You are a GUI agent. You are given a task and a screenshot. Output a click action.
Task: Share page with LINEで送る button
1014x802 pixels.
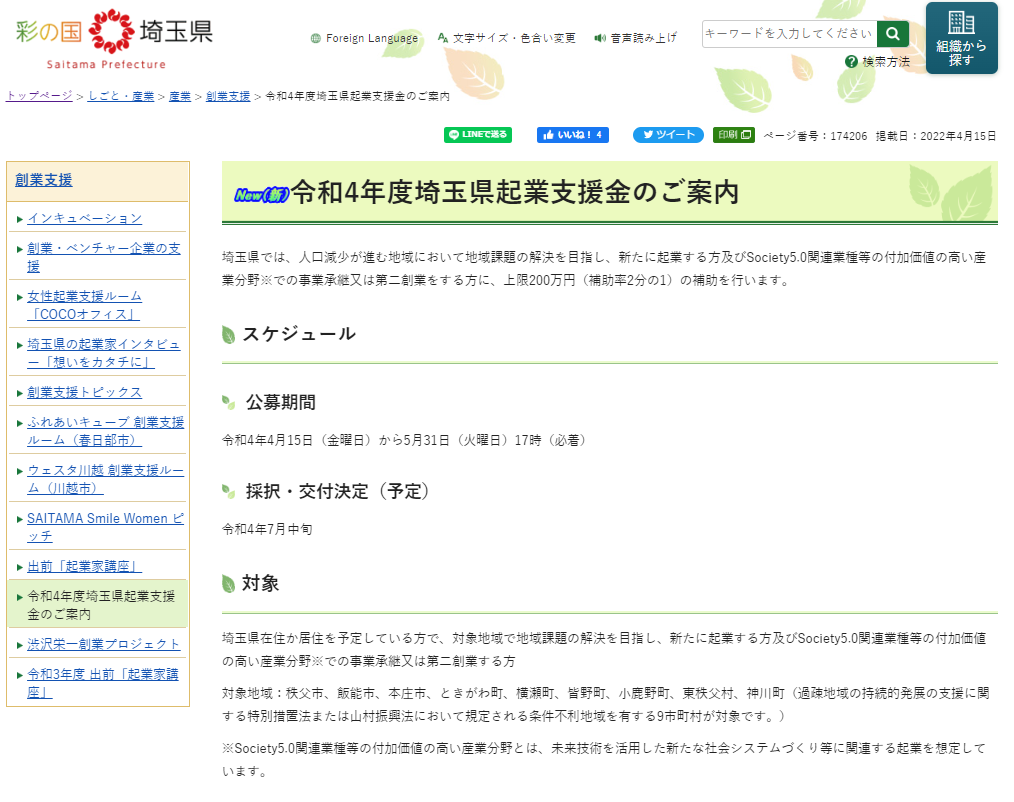click(x=477, y=135)
